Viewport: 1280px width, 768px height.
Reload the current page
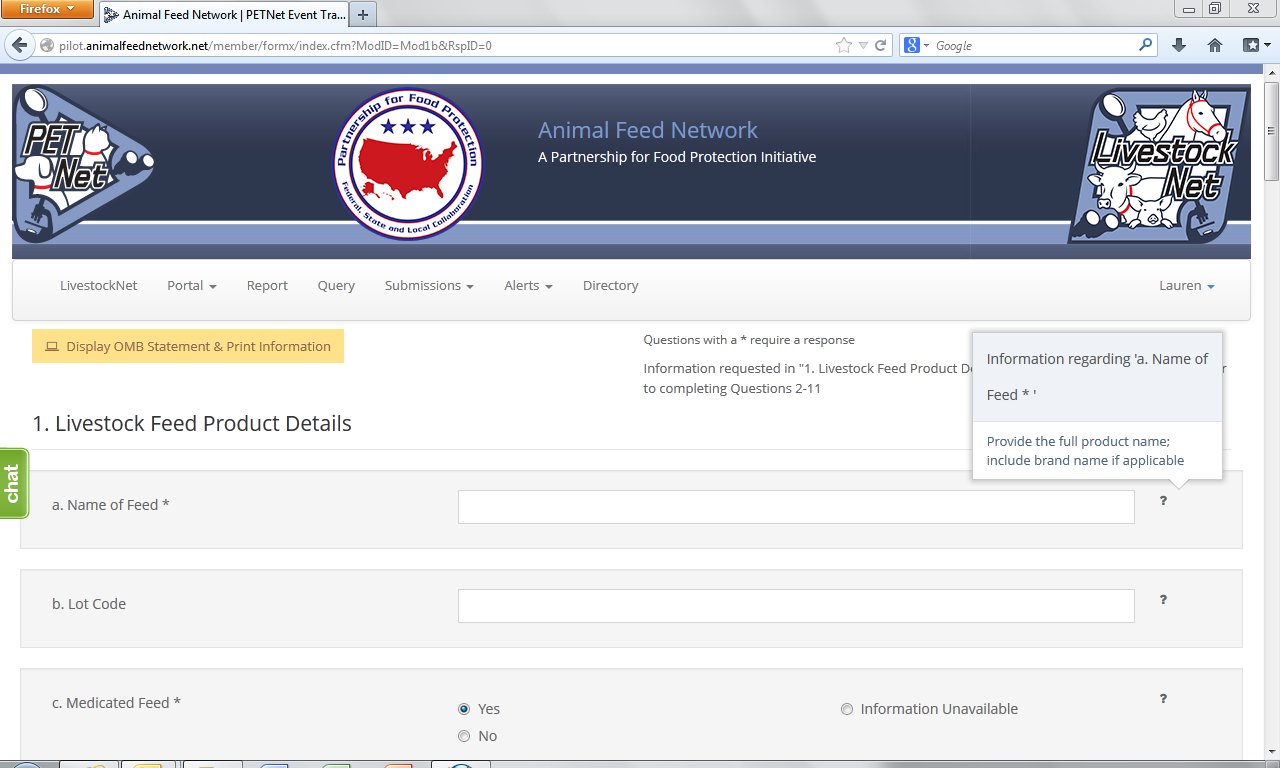click(x=881, y=45)
